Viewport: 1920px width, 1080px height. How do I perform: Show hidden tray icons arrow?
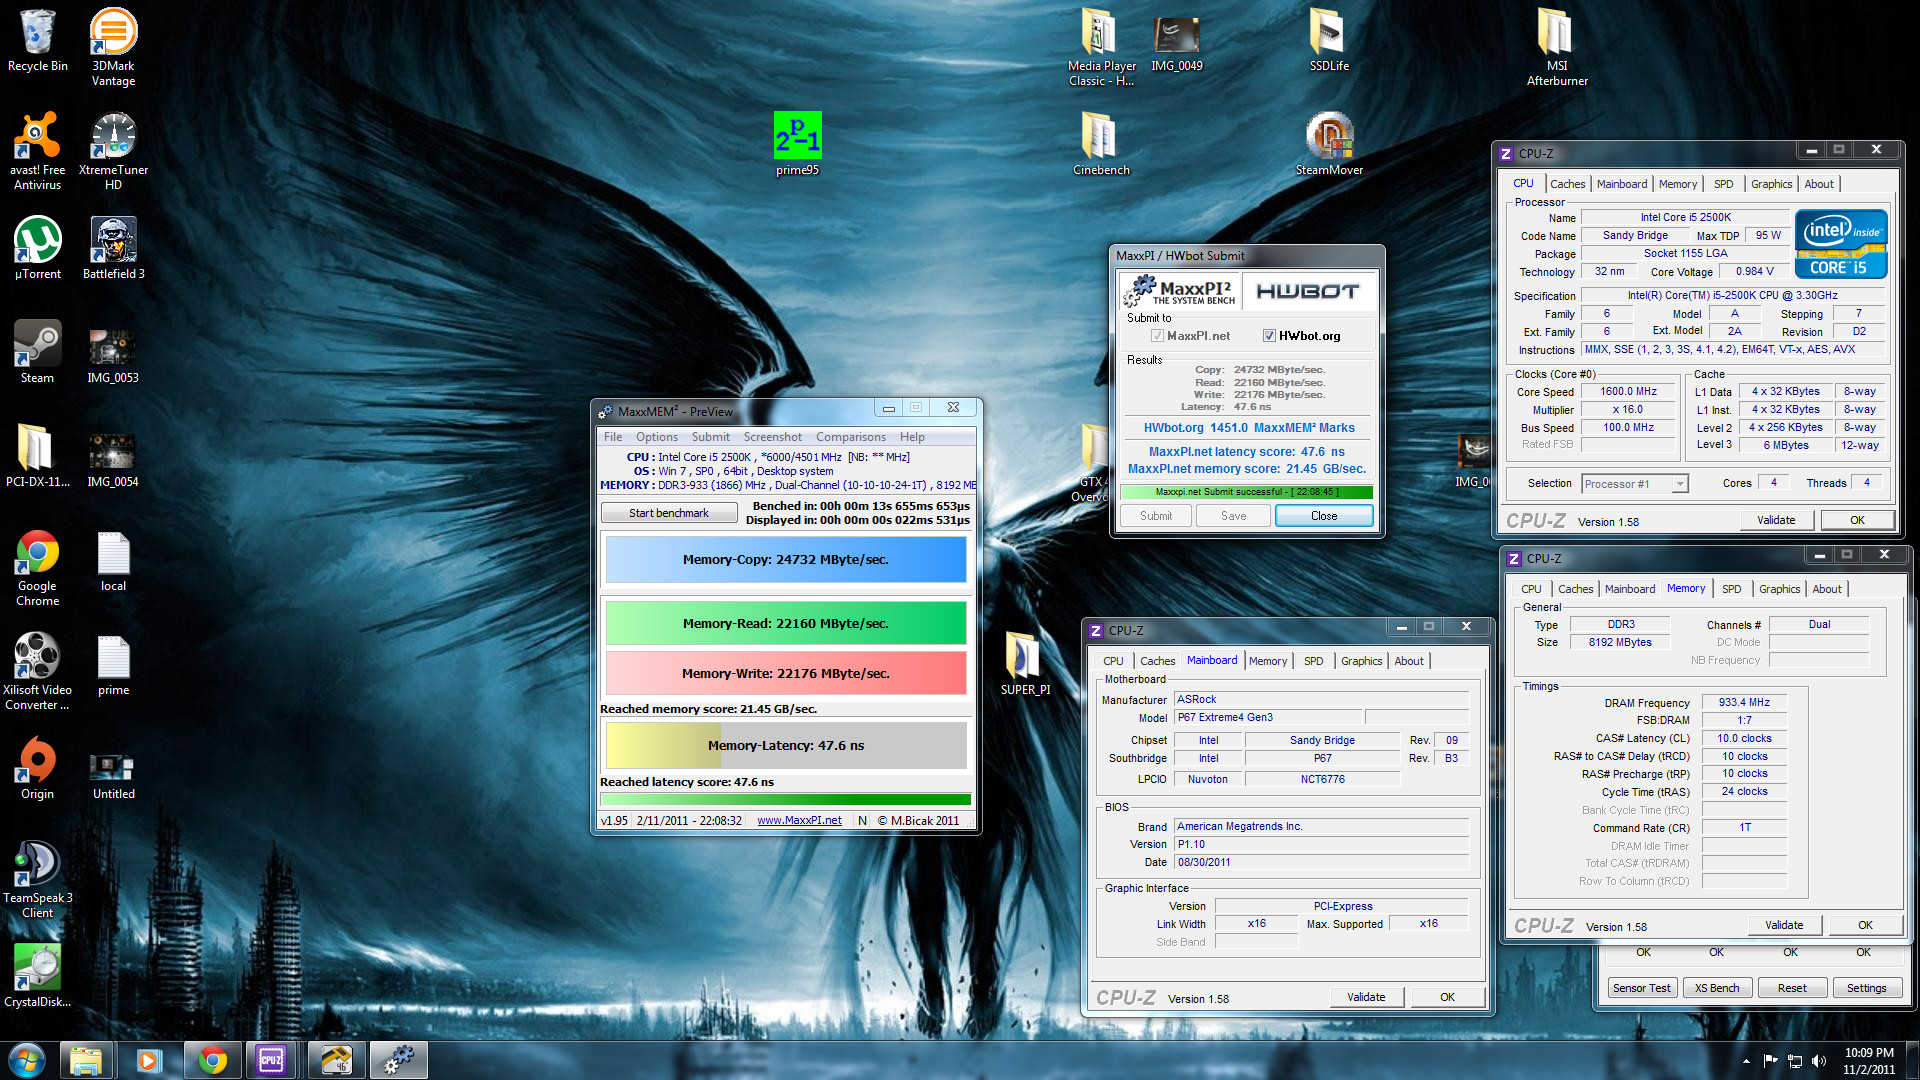[1746, 1061]
